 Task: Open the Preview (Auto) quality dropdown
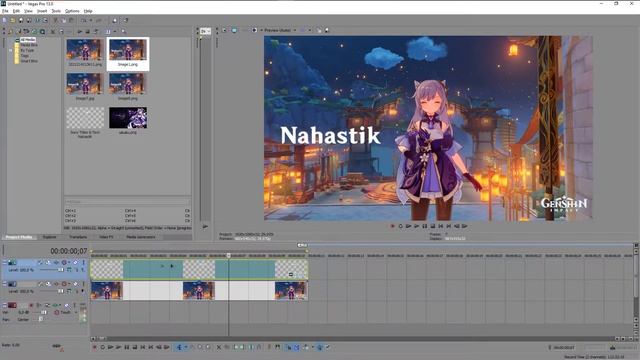[x=295, y=30]
